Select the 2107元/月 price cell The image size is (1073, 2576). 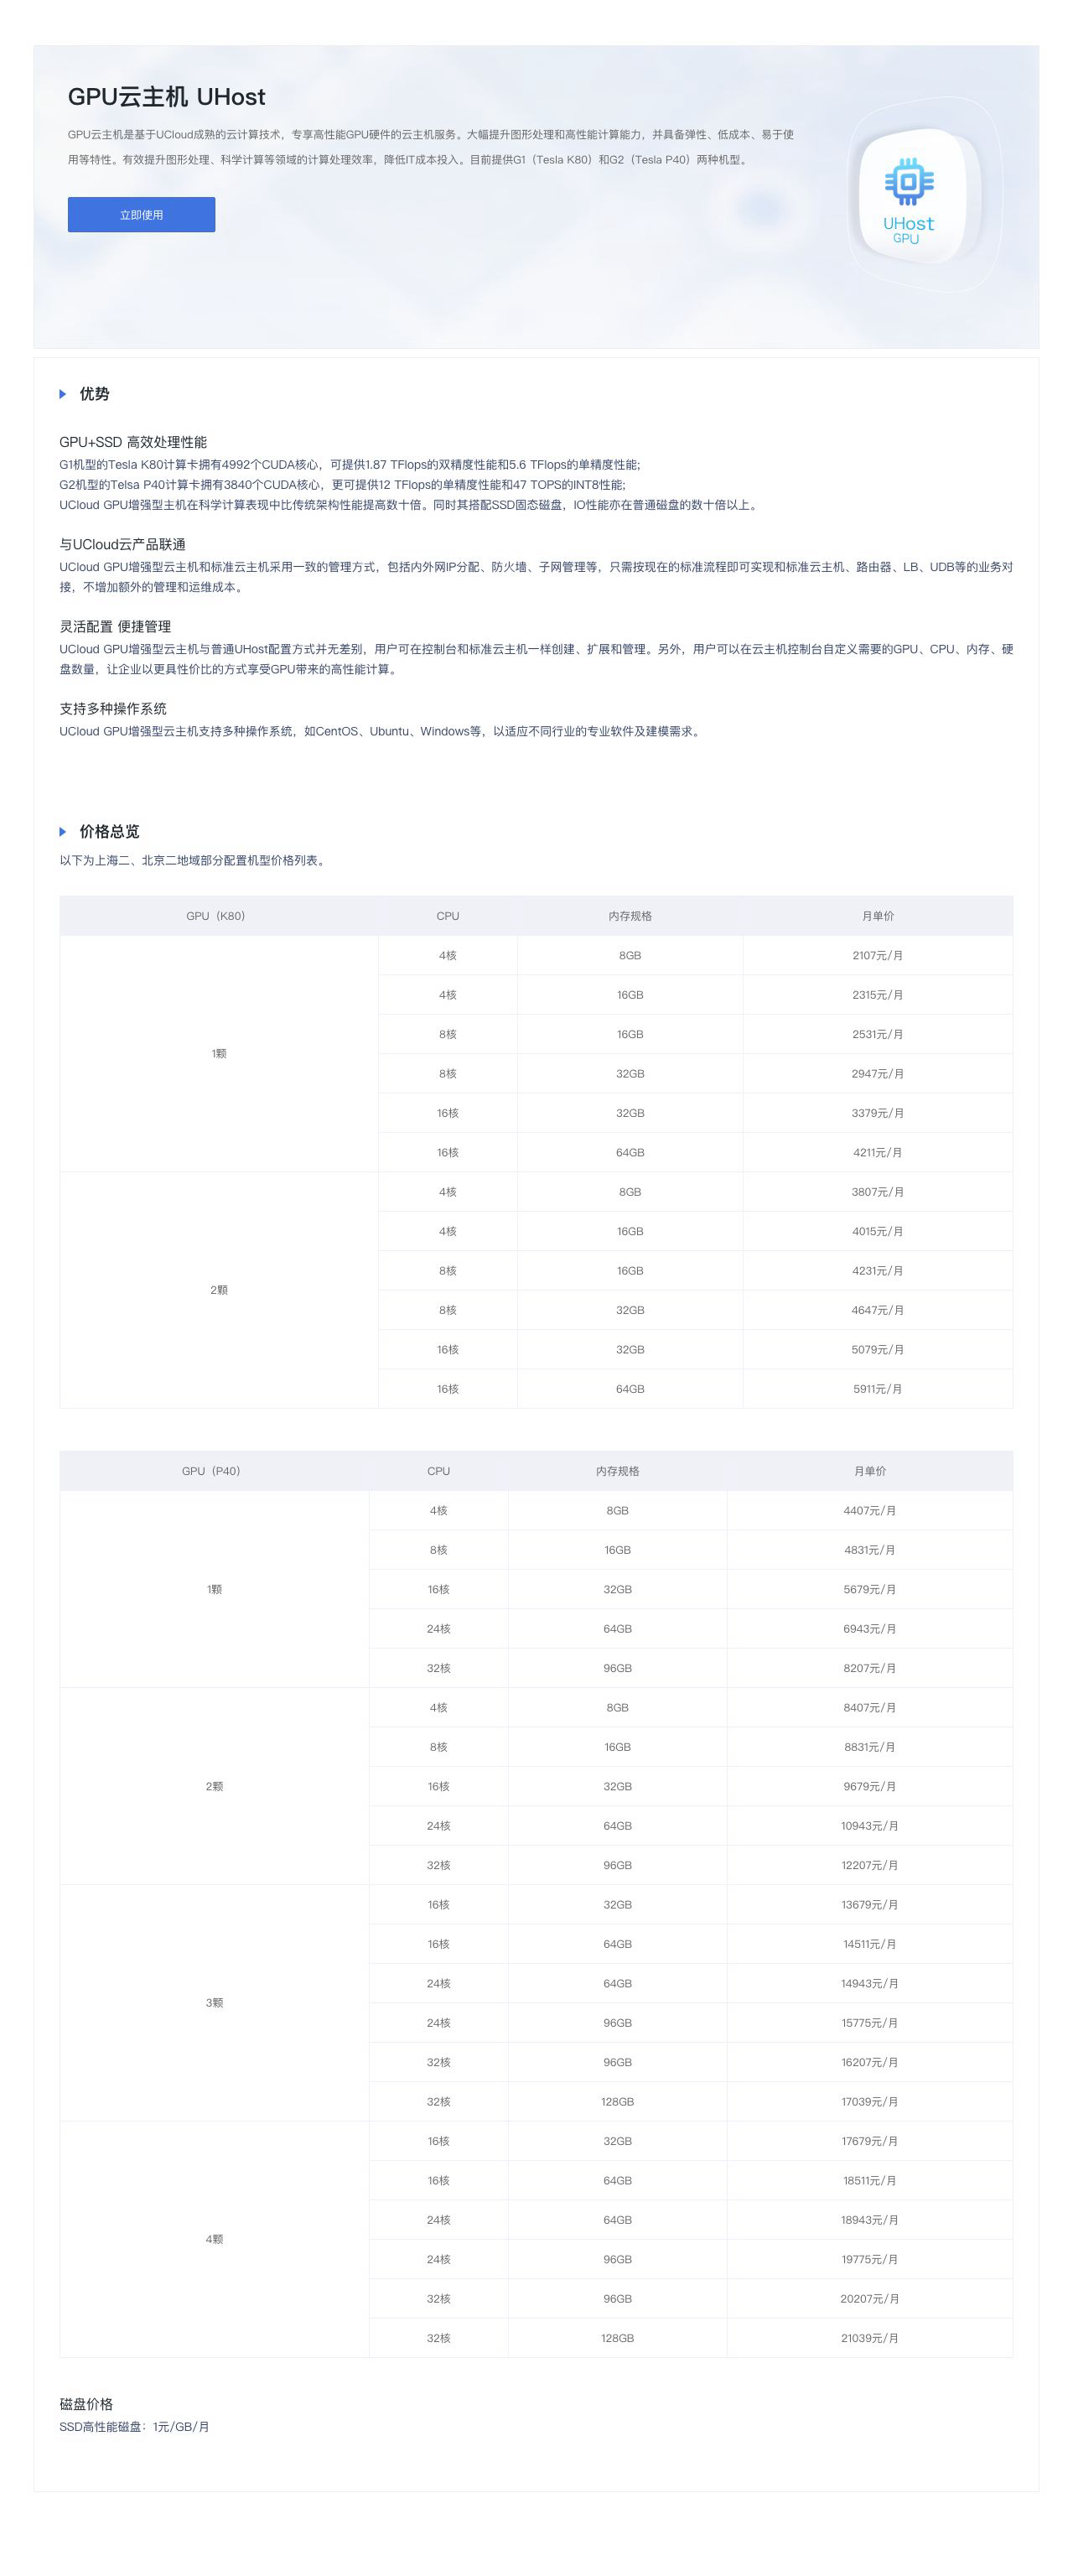coord(877,956)
